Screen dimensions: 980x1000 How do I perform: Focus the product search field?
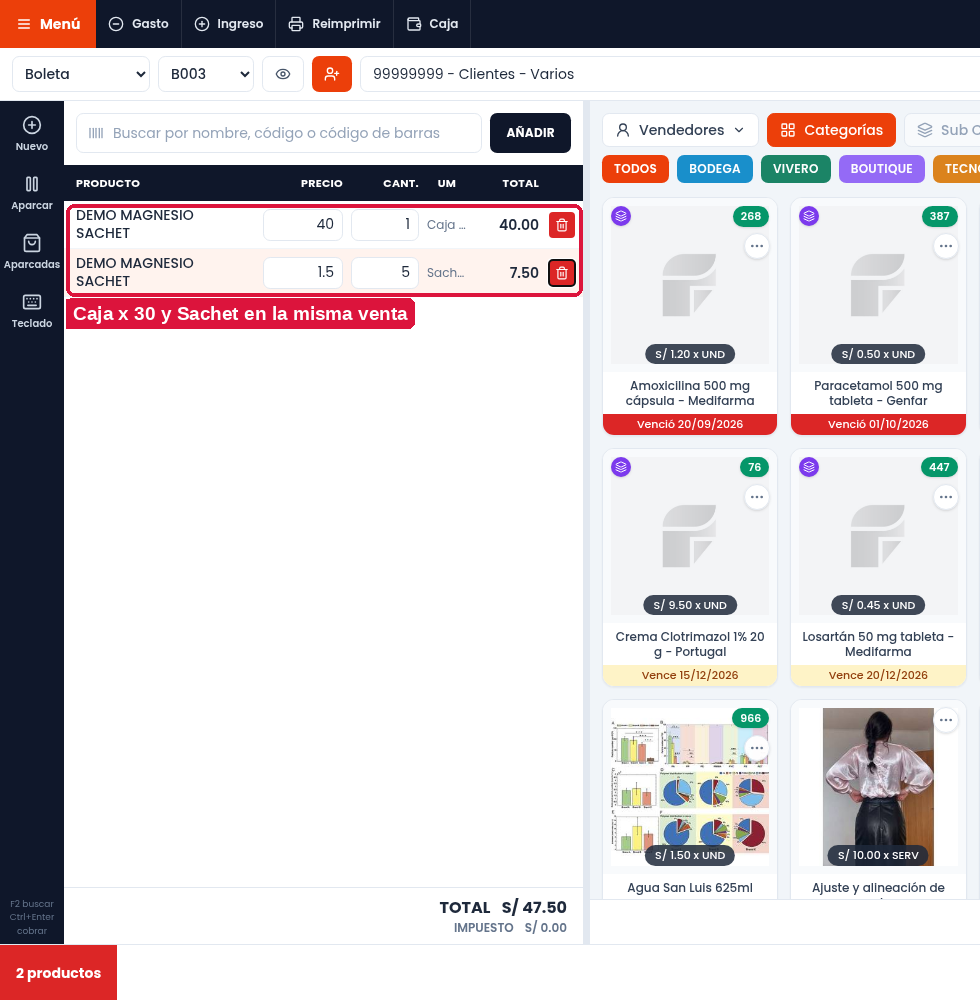(279, 133)
